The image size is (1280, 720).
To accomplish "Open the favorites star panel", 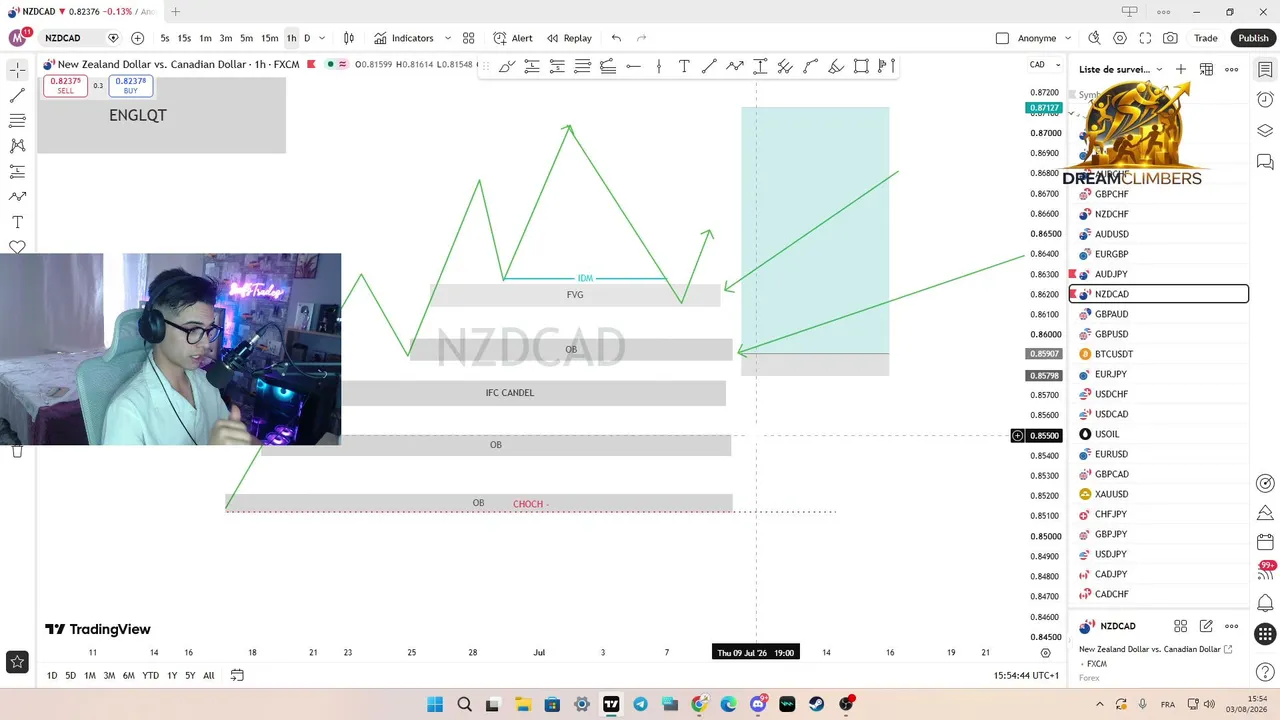I will (x=17, y=661).
